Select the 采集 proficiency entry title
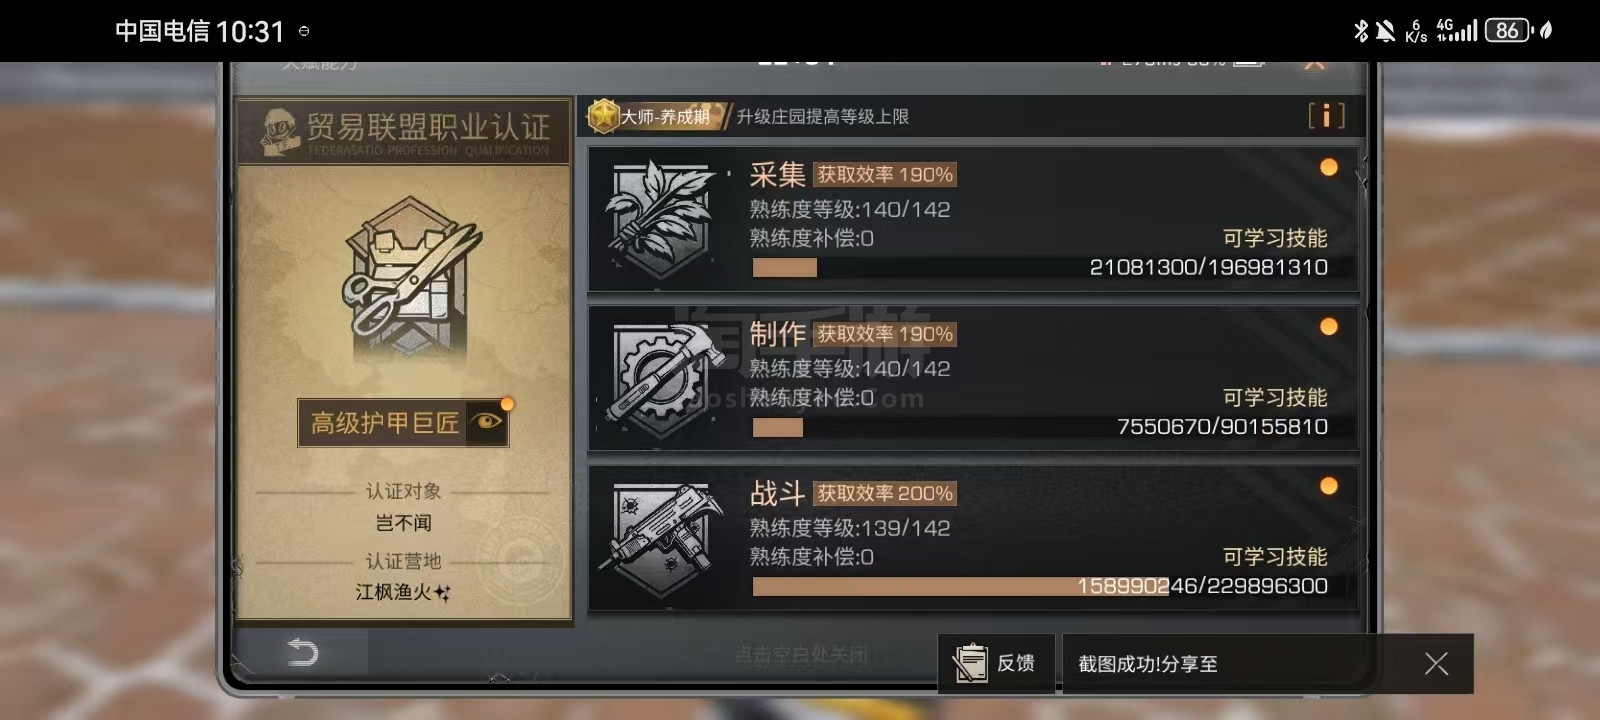1600x720 pixels. coord(777,175)
